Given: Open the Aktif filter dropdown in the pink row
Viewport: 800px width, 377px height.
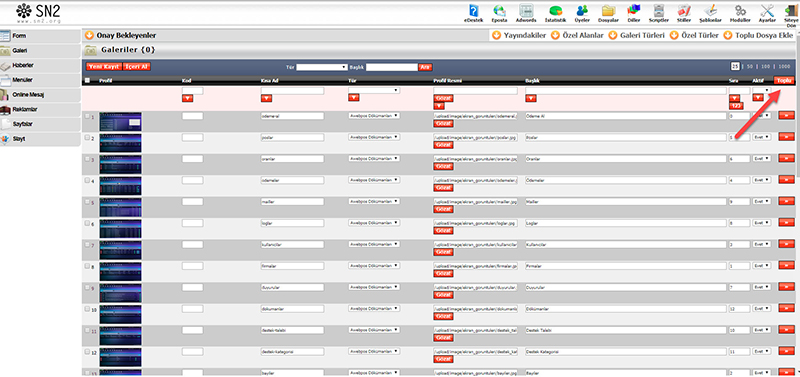Looking at the screenshot, I should tap(762, 90).
